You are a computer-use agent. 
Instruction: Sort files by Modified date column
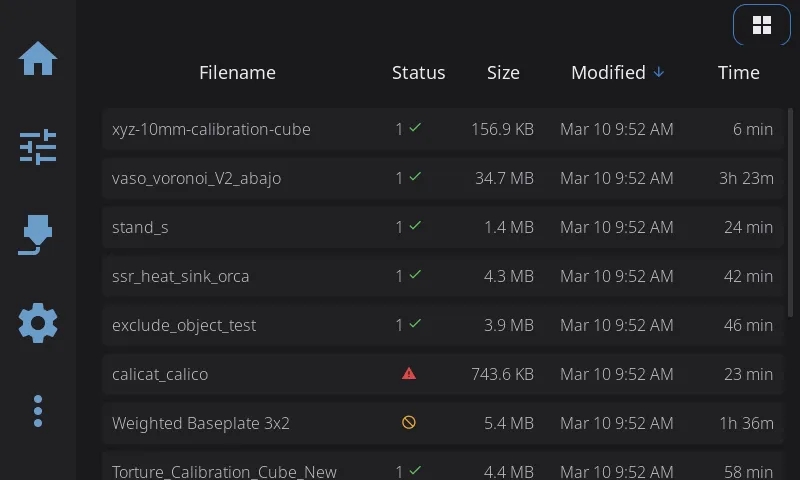[x=608, y=73]
